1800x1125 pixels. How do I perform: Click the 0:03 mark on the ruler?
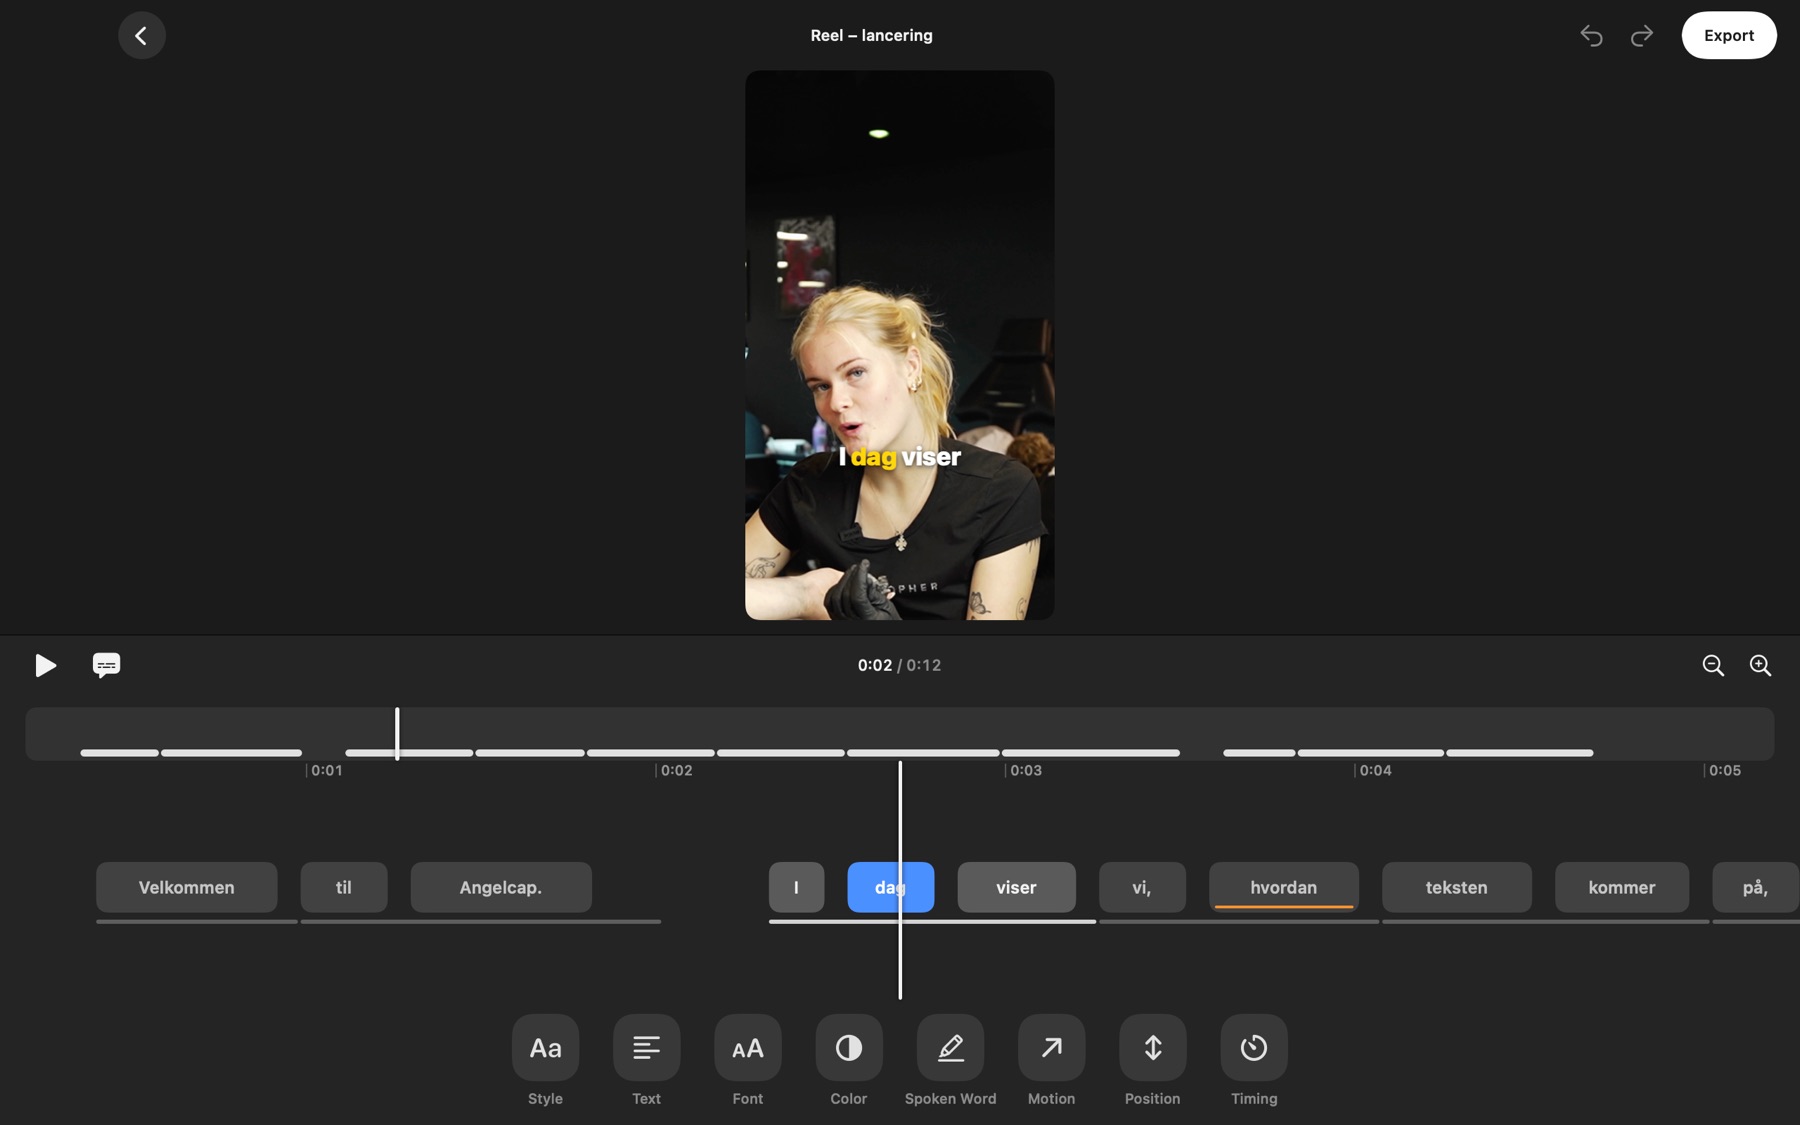tap(1025, 770)
